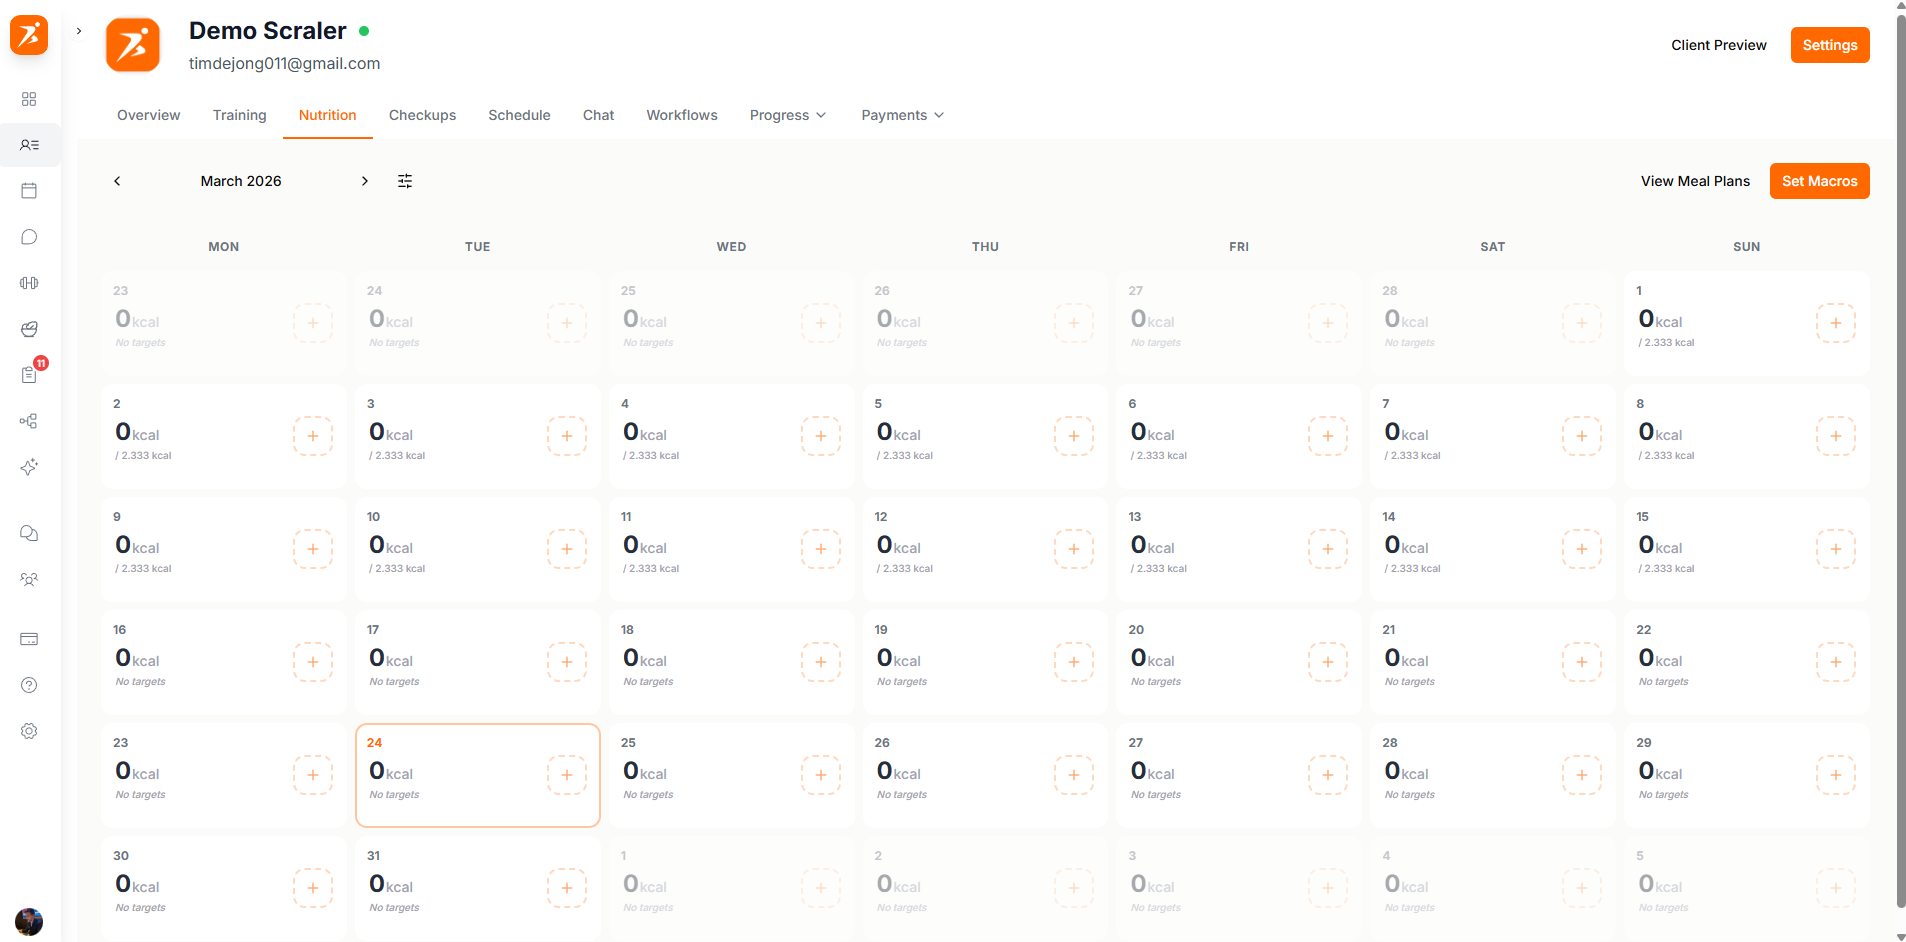Open the help question-mark icon in sidebar
Image resolution: width=1906 pixels, height=942 pixels.
[29, 685]
